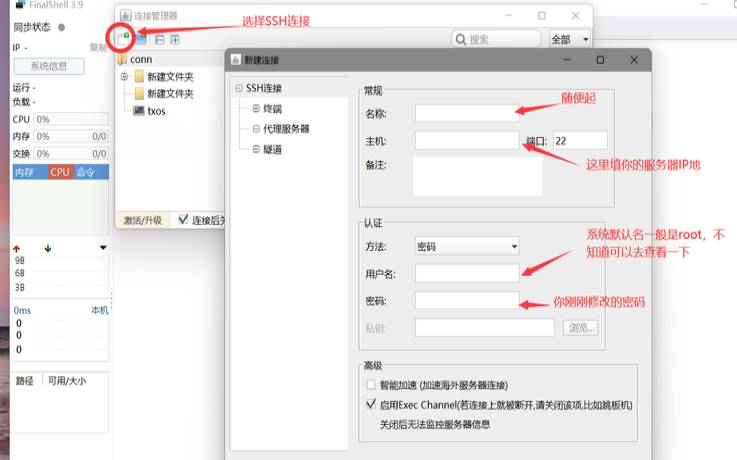
Task: Select the 隧道 settings node
Action: coord(272,149)
